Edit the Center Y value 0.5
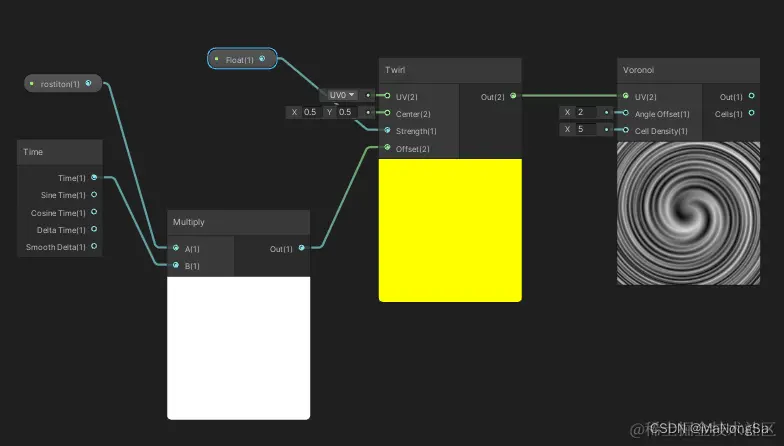 345,112
